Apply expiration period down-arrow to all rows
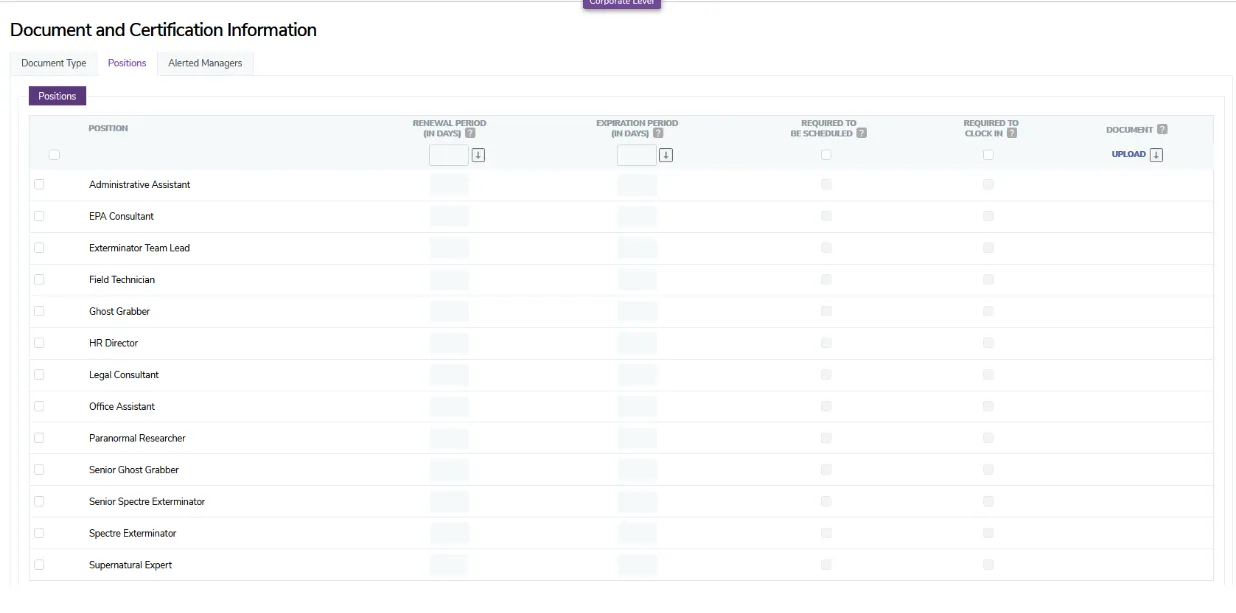This screenshot has width=1236, height=613. click(x=666, y=155)
